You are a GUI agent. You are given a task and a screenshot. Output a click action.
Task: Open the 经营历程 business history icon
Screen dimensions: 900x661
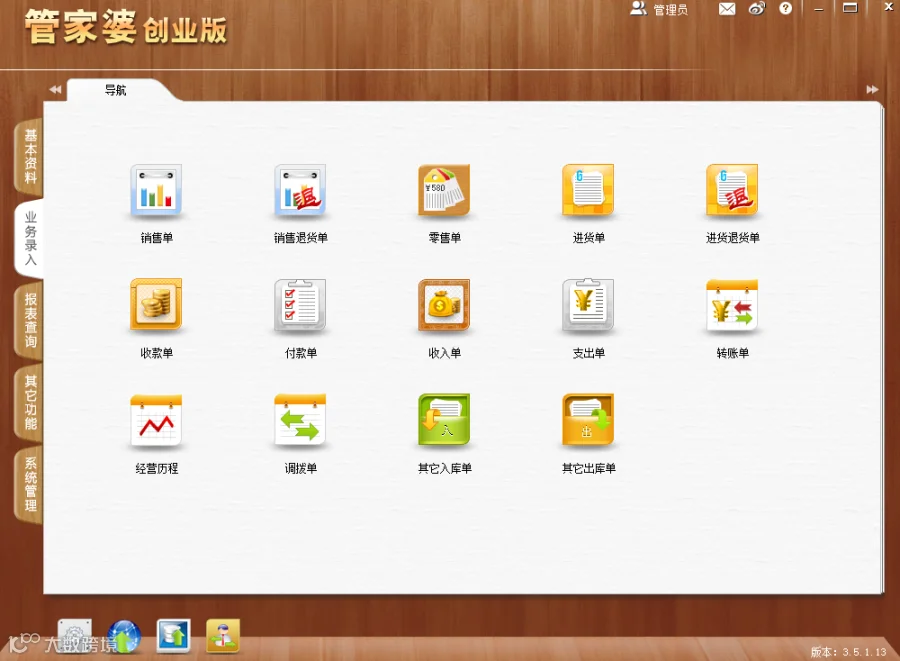click(156, 421)
